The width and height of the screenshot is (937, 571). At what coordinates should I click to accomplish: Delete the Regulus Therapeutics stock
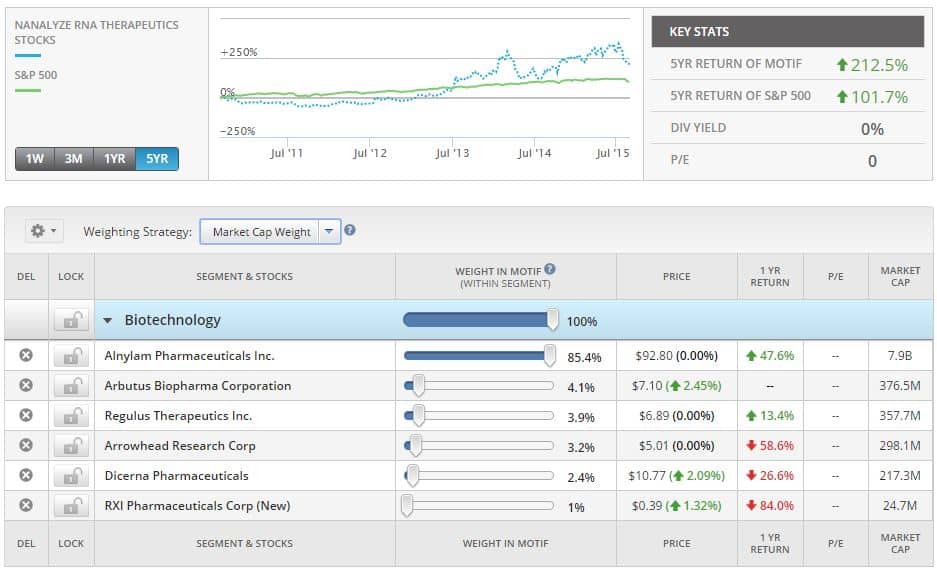pyautogui.click(x=26, y=416)
